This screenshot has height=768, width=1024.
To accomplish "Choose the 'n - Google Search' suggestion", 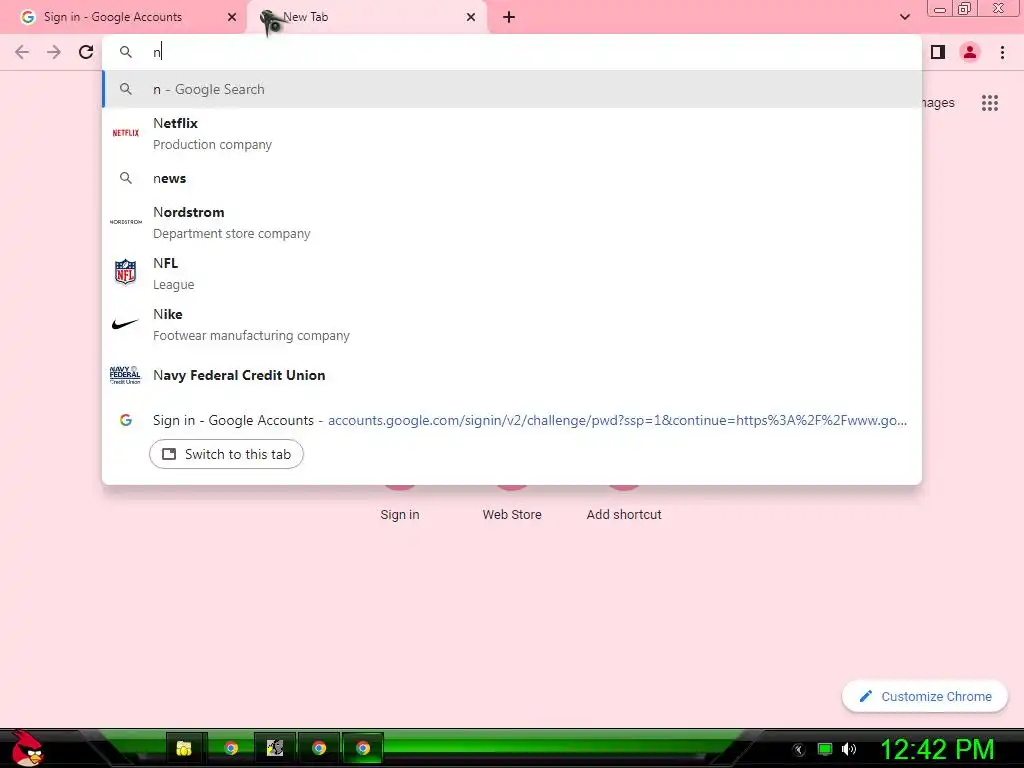I will point(512,89).
